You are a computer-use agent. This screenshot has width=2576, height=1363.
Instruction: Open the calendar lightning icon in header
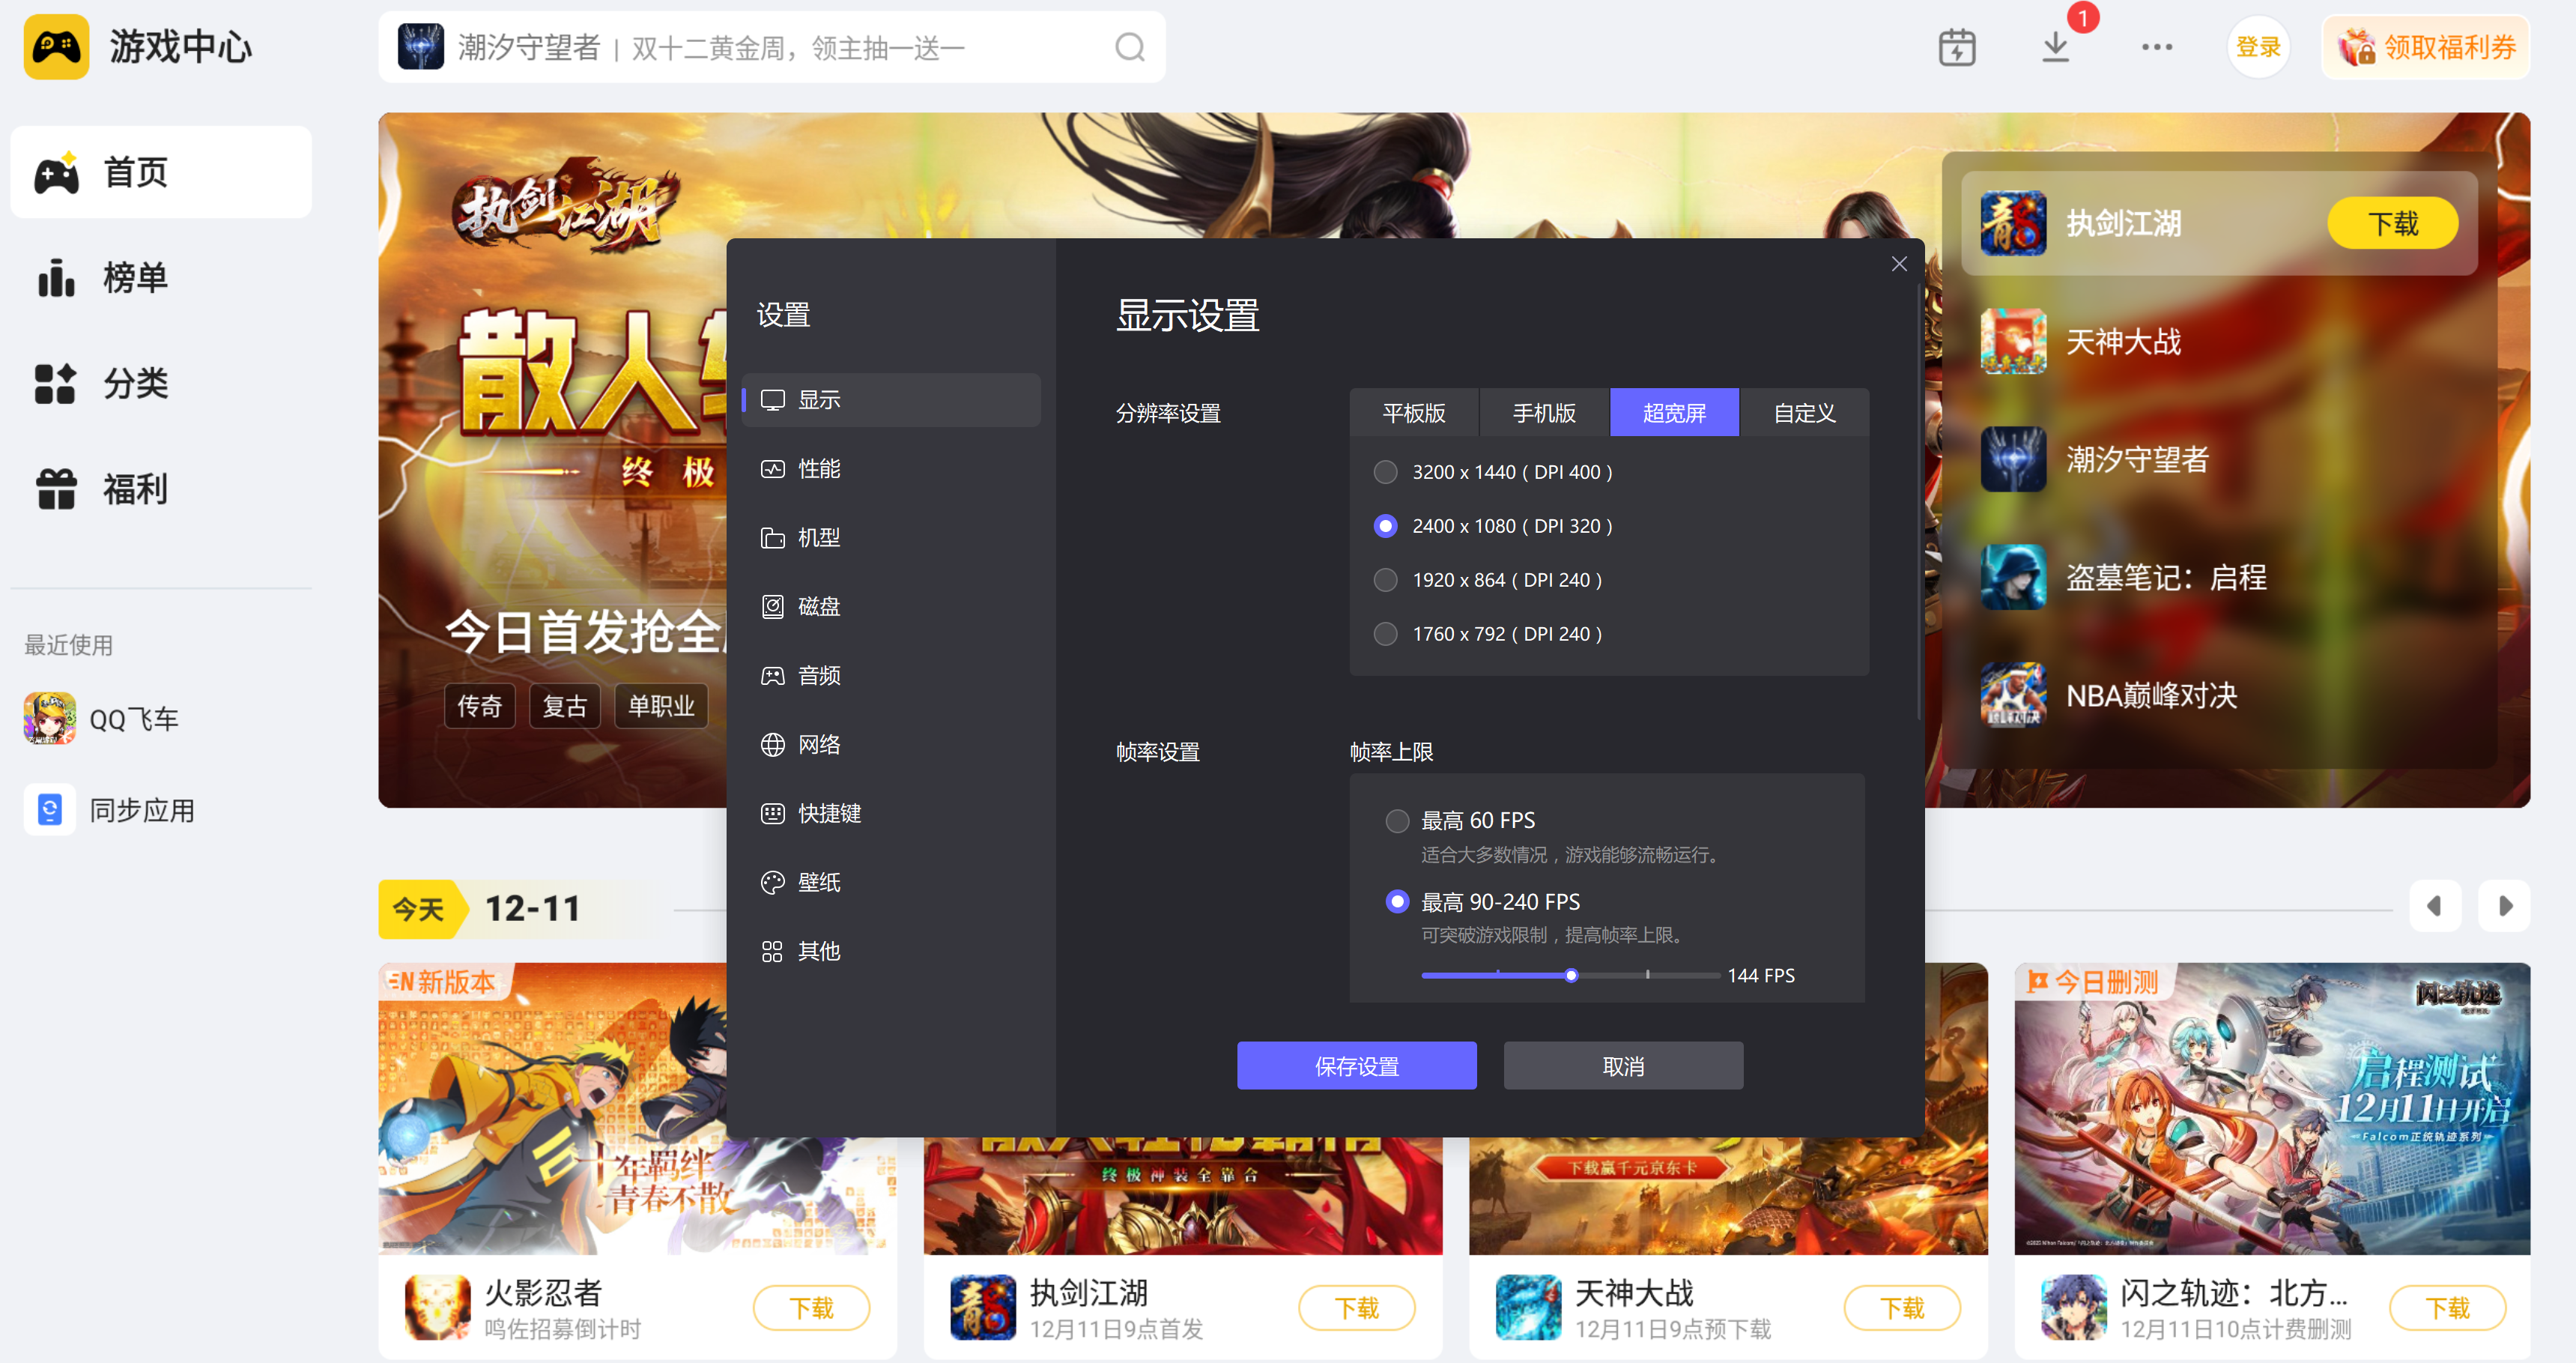pos(1956,47)
